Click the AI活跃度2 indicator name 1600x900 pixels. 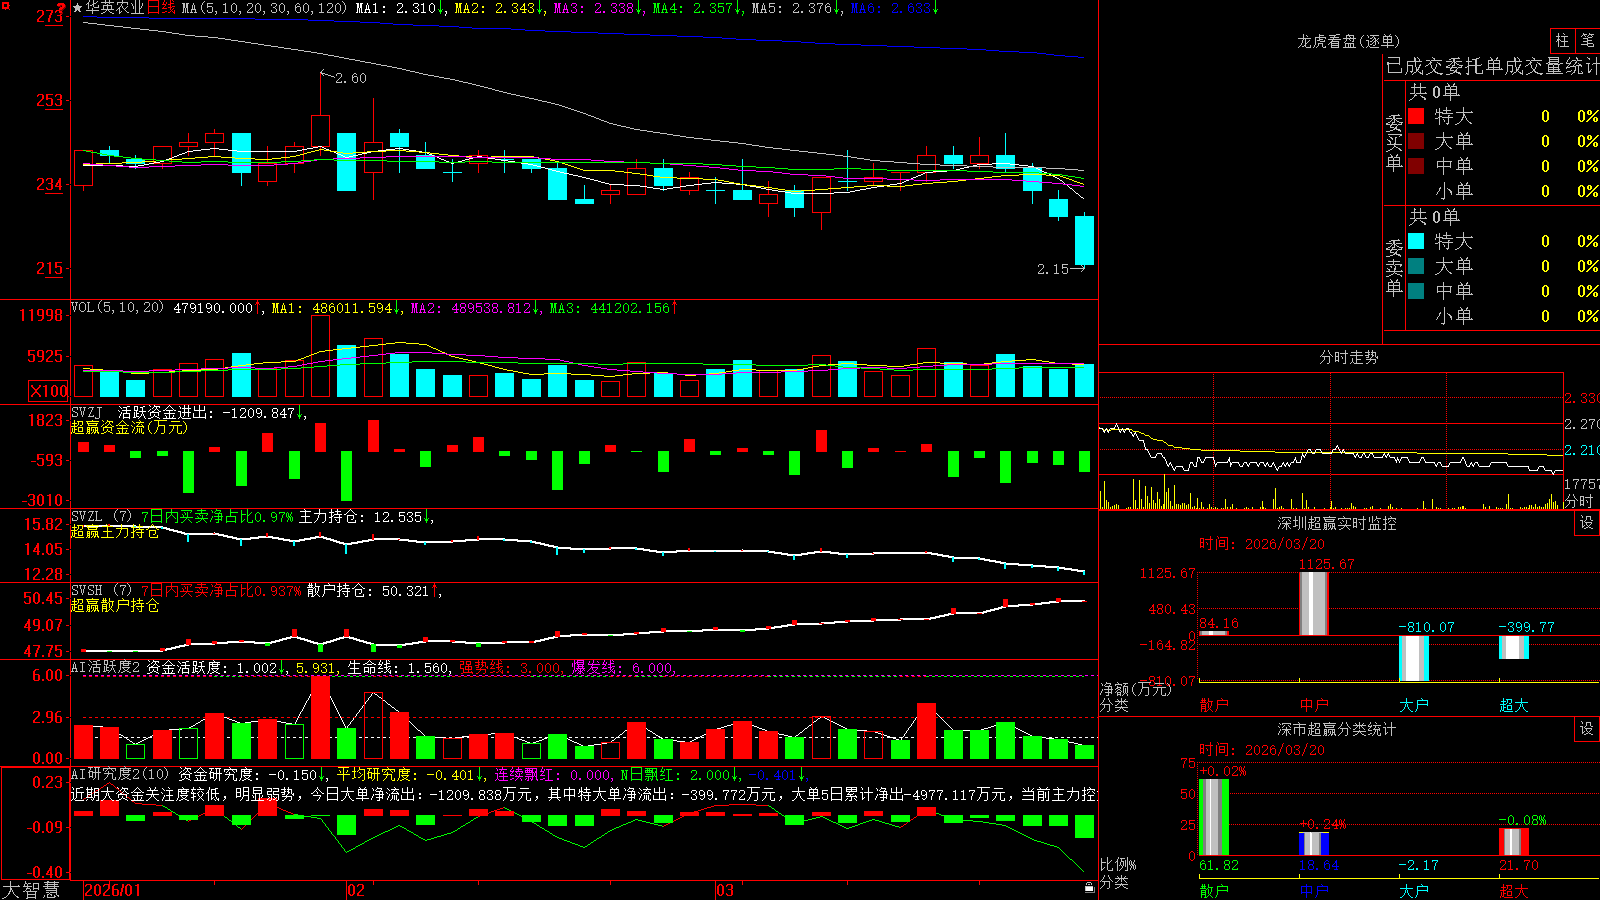tap(106, 667)
